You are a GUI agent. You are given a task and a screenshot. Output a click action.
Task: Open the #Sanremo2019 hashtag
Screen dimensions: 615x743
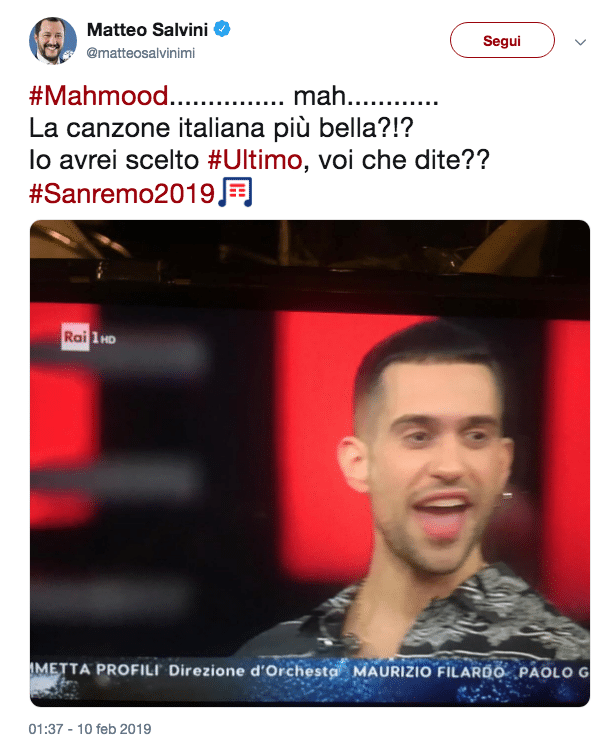tap(122, 193)
